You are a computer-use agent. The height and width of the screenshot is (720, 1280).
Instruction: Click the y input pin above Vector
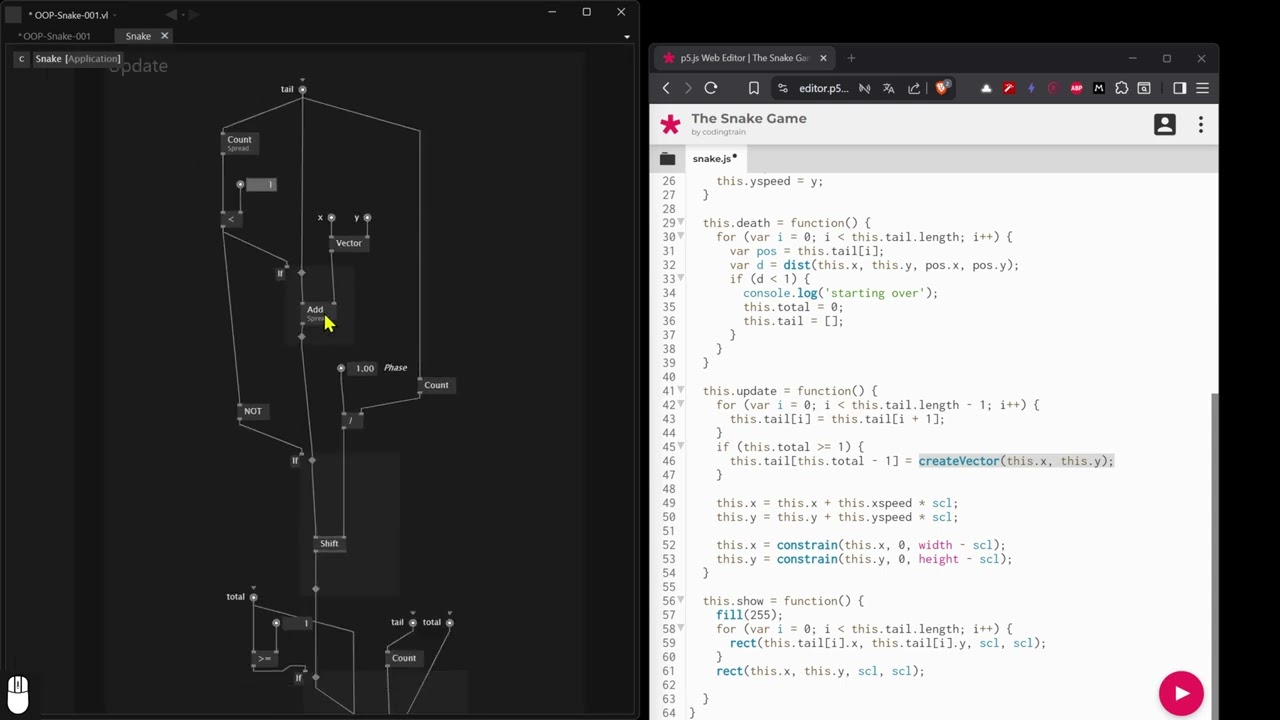click(367, 218)
